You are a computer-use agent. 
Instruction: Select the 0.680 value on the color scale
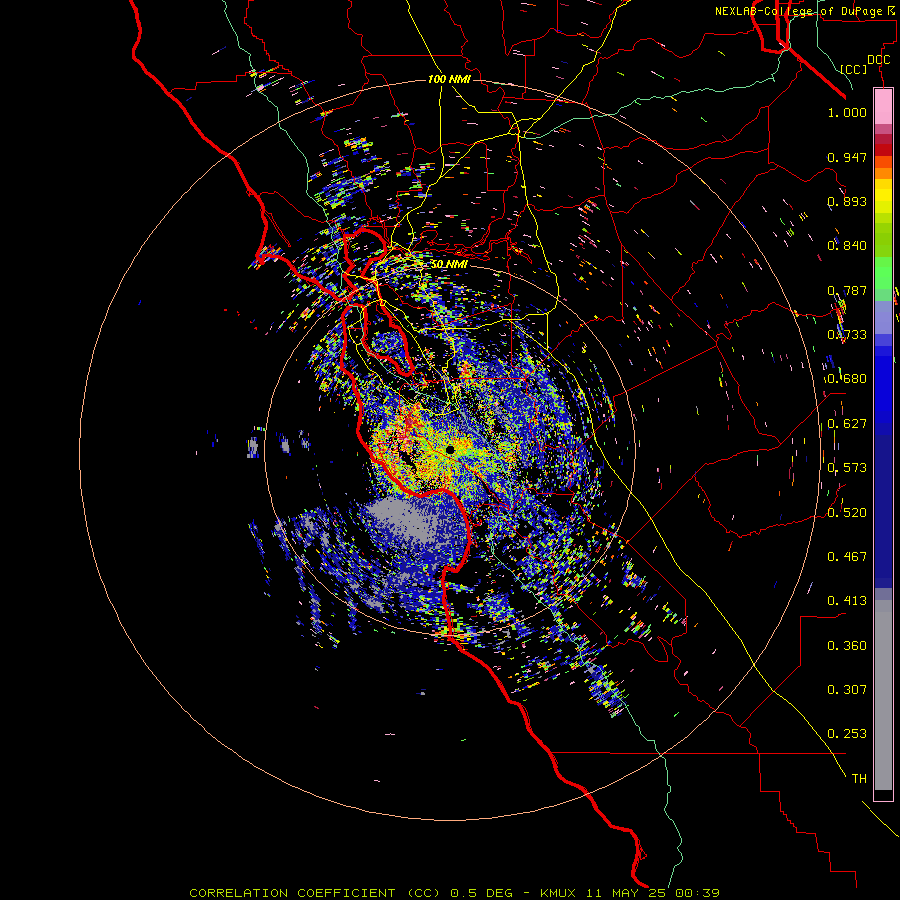tap(847, 379)
